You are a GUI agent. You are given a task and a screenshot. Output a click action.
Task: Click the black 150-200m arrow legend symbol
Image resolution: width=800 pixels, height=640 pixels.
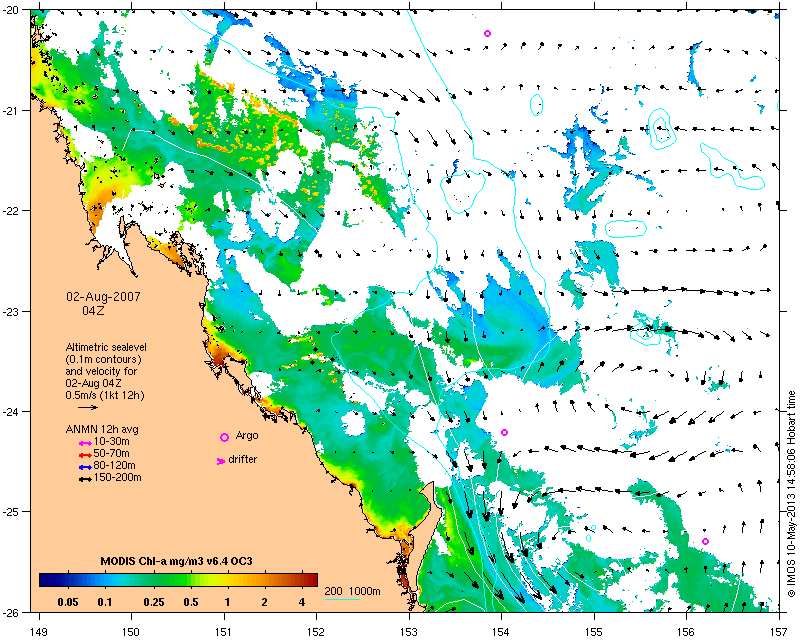click(x=85, y=479)
